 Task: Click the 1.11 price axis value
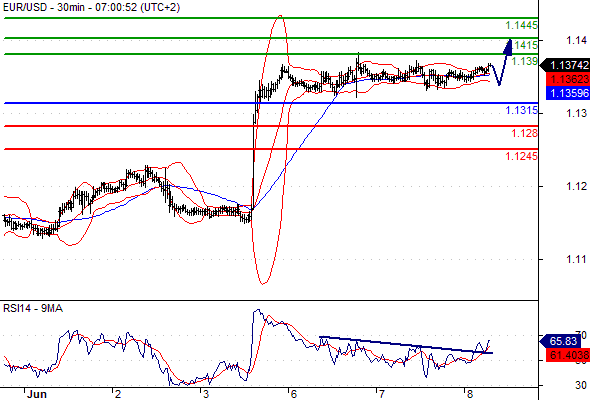point(577,259)
